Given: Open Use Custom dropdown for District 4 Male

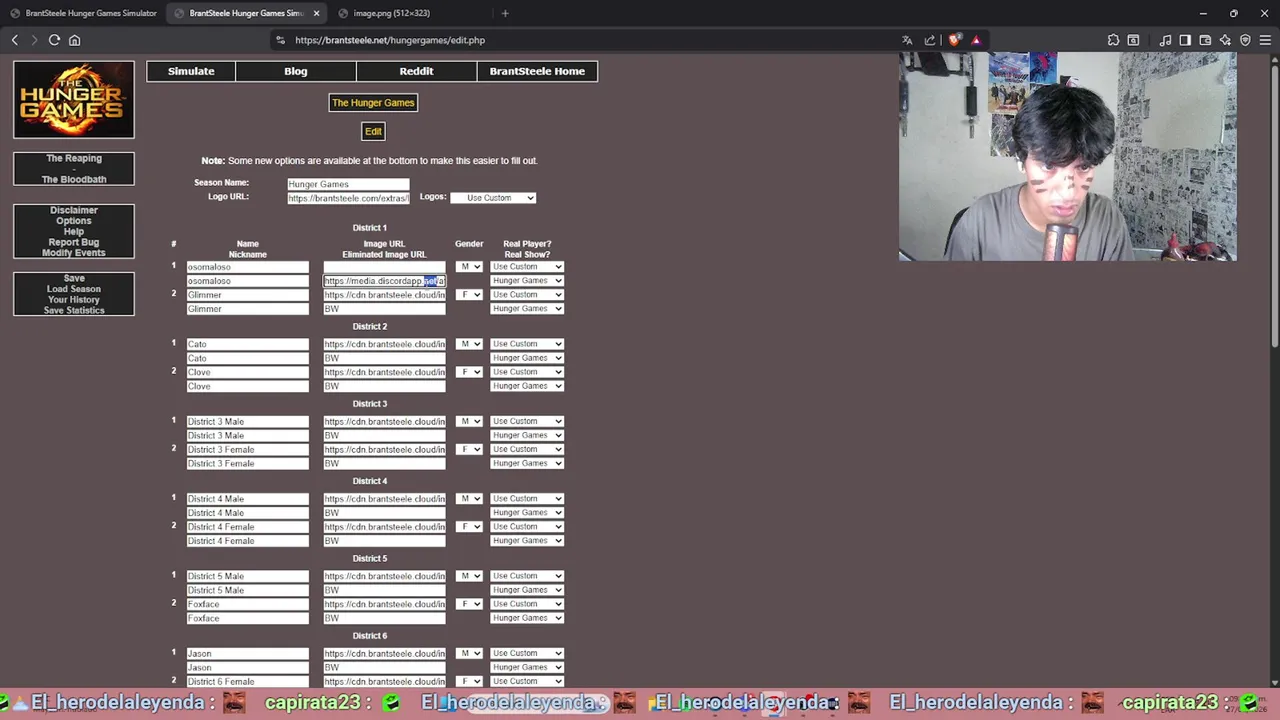Looking at the screenshot, I should 527,499.
